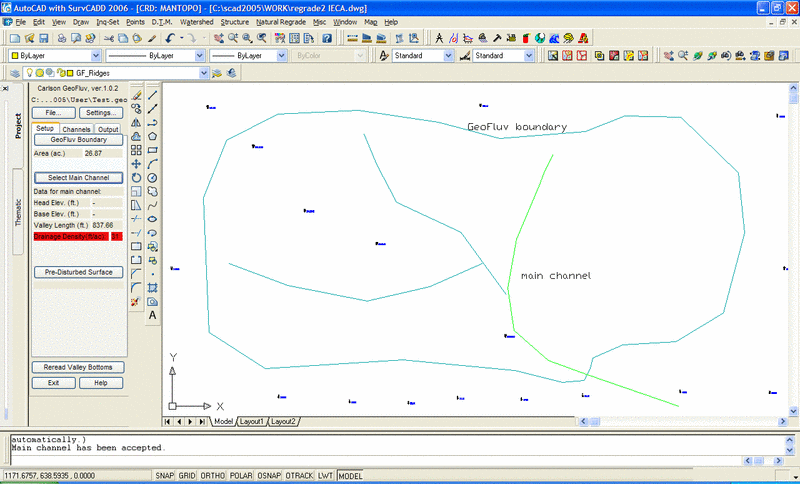Select the Circle draw tool

point(153,178)
